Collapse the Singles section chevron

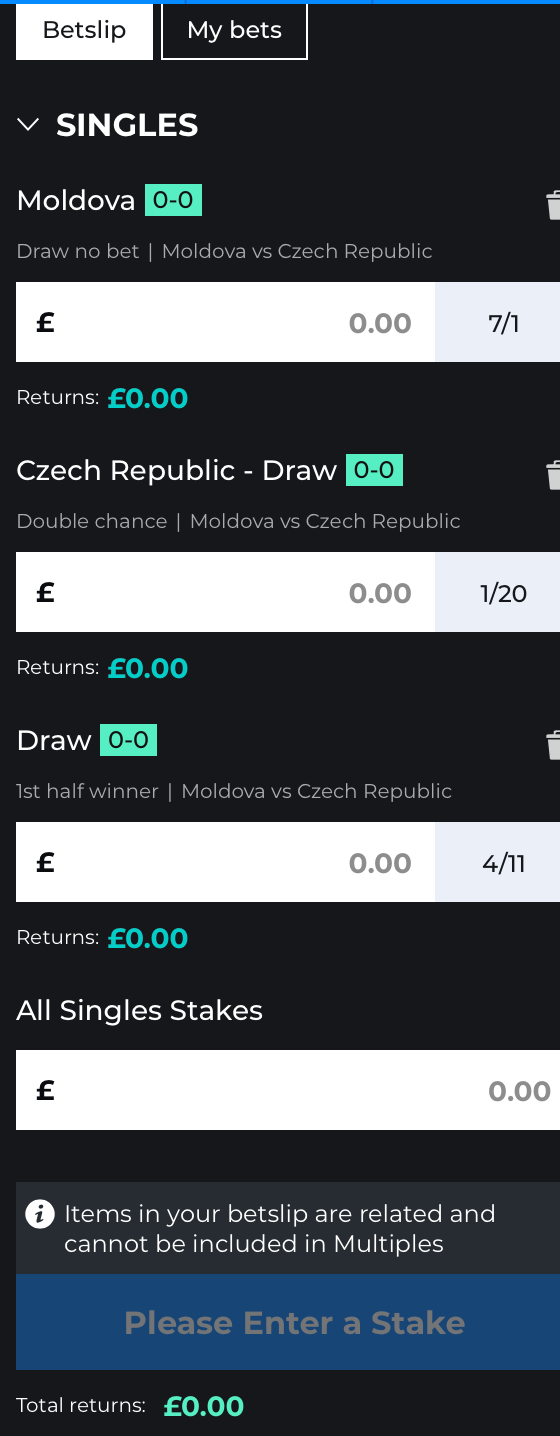28,125
